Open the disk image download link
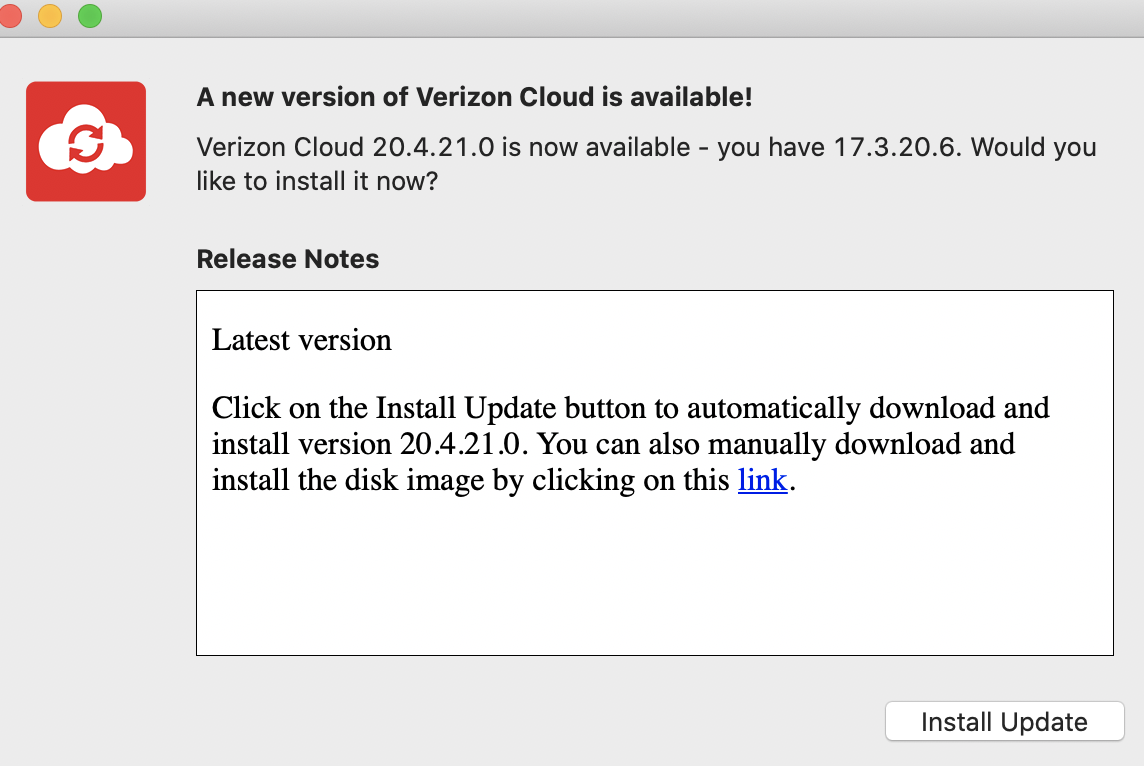This screenshot has height=766, width=1144. pyautogui.click(x=763, y=480)
